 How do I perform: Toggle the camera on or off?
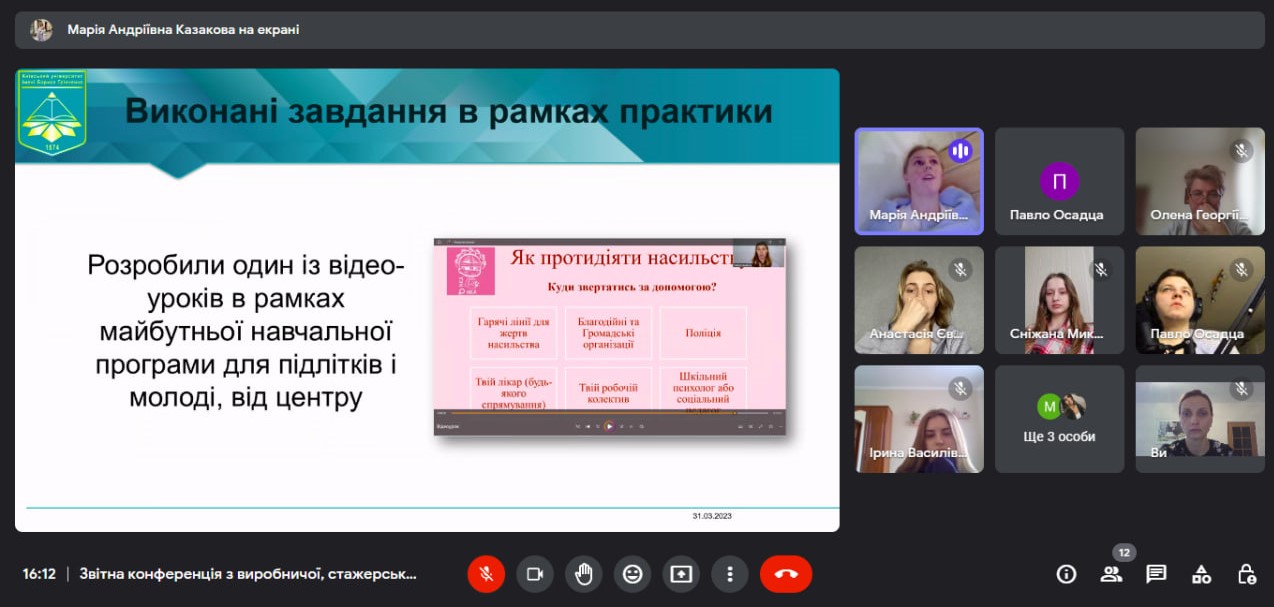535,574
